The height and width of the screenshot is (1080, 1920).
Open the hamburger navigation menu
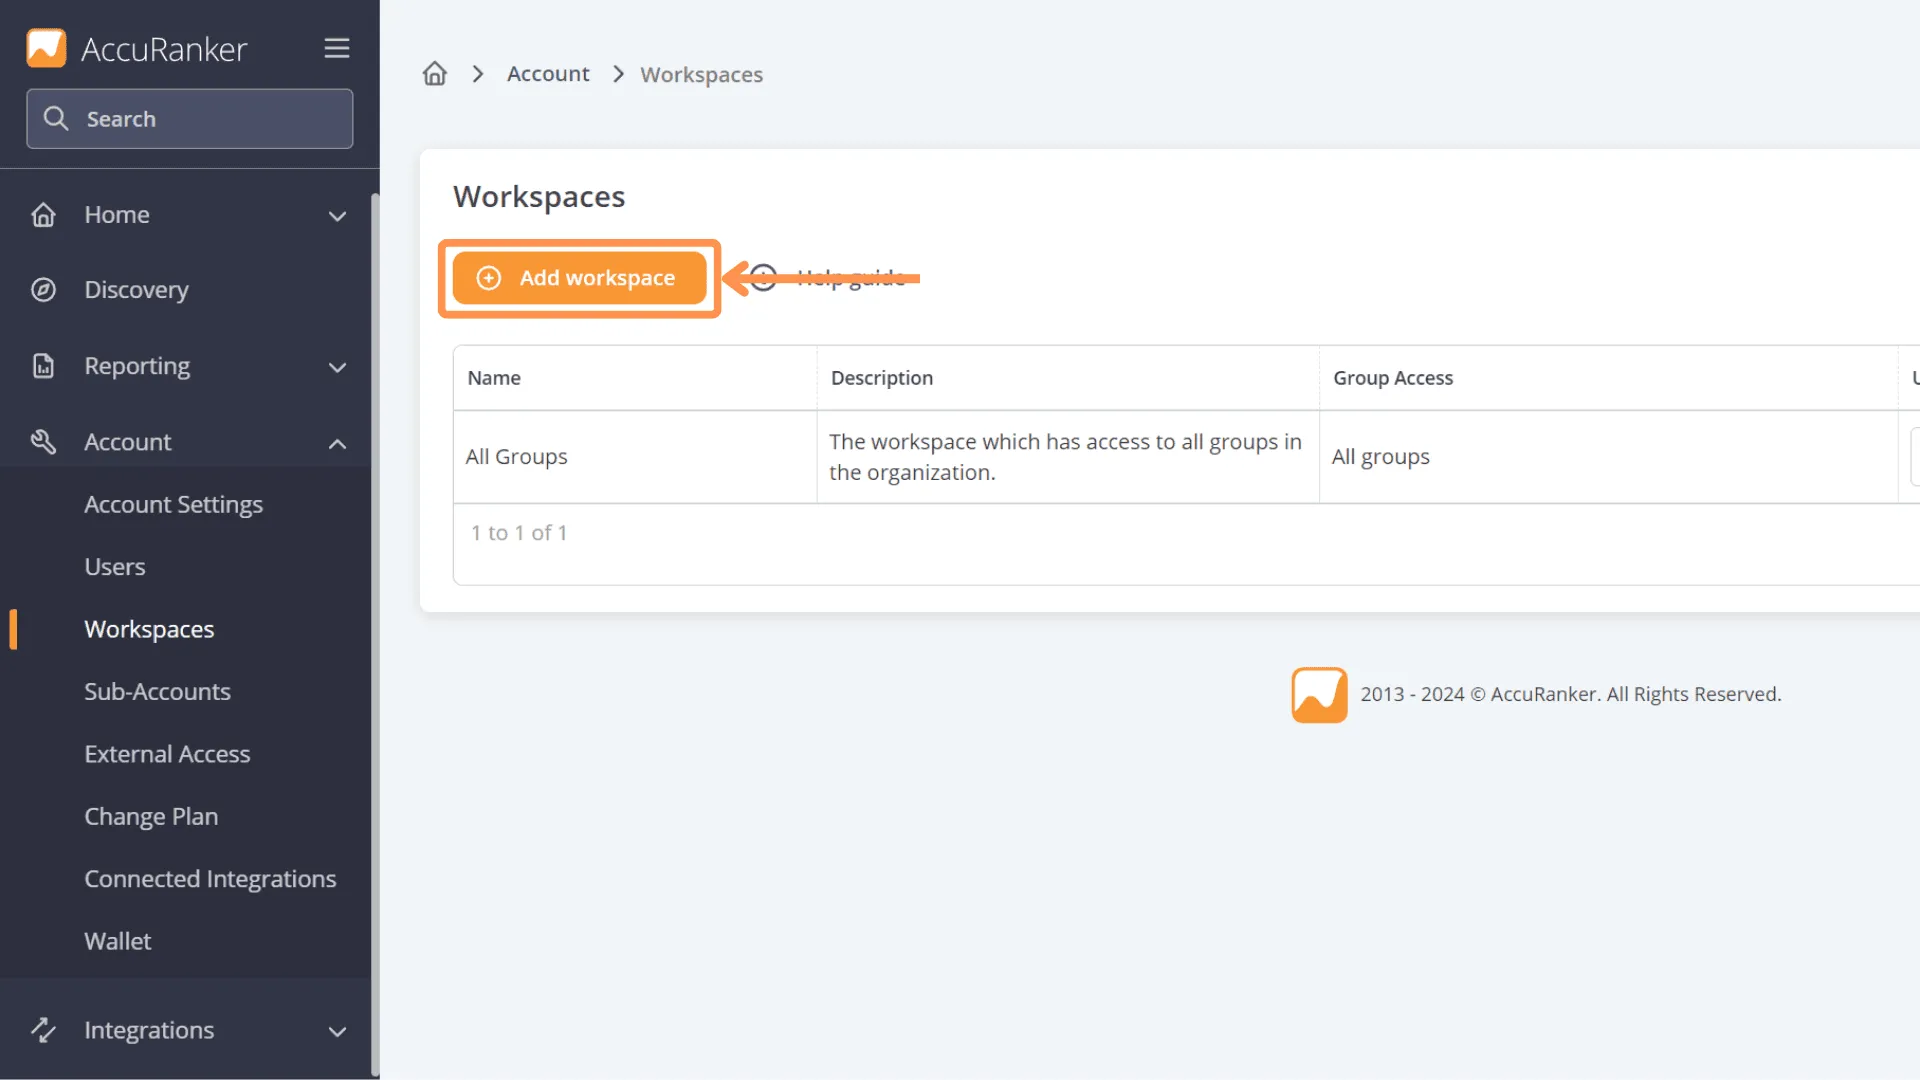pos(336,47)
